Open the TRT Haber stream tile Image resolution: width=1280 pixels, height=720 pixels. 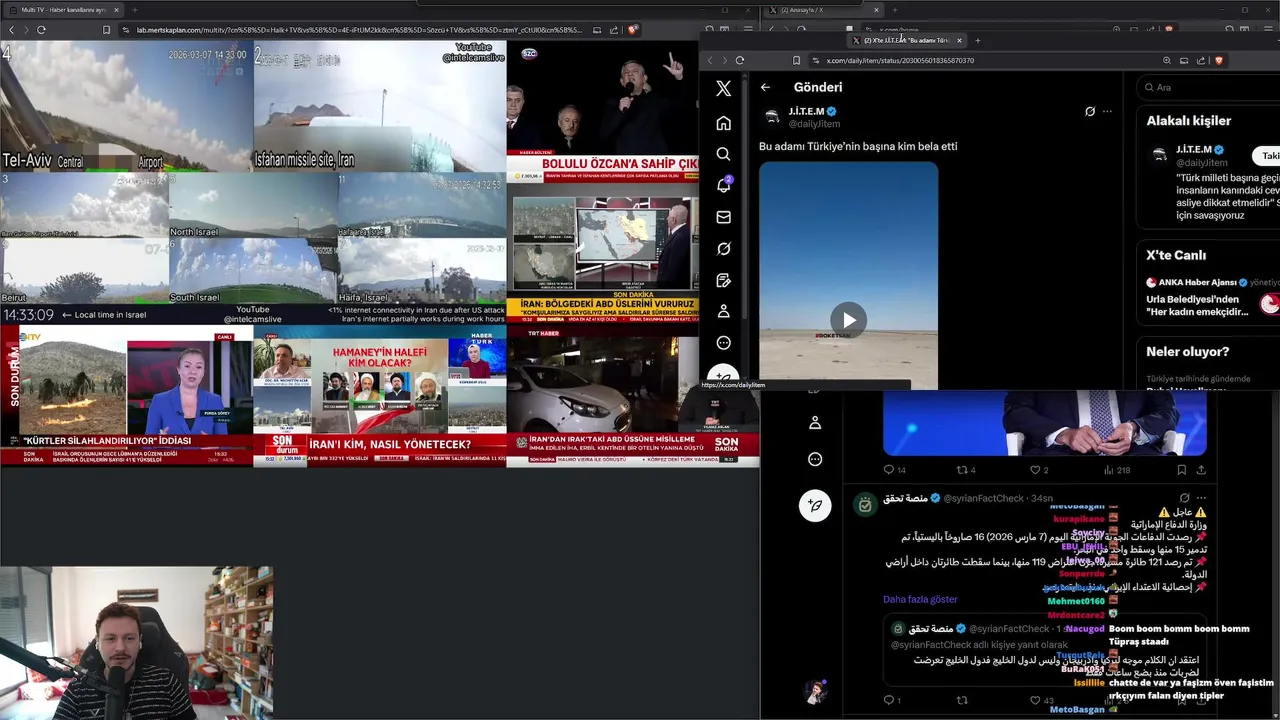[x=632, y=396]
